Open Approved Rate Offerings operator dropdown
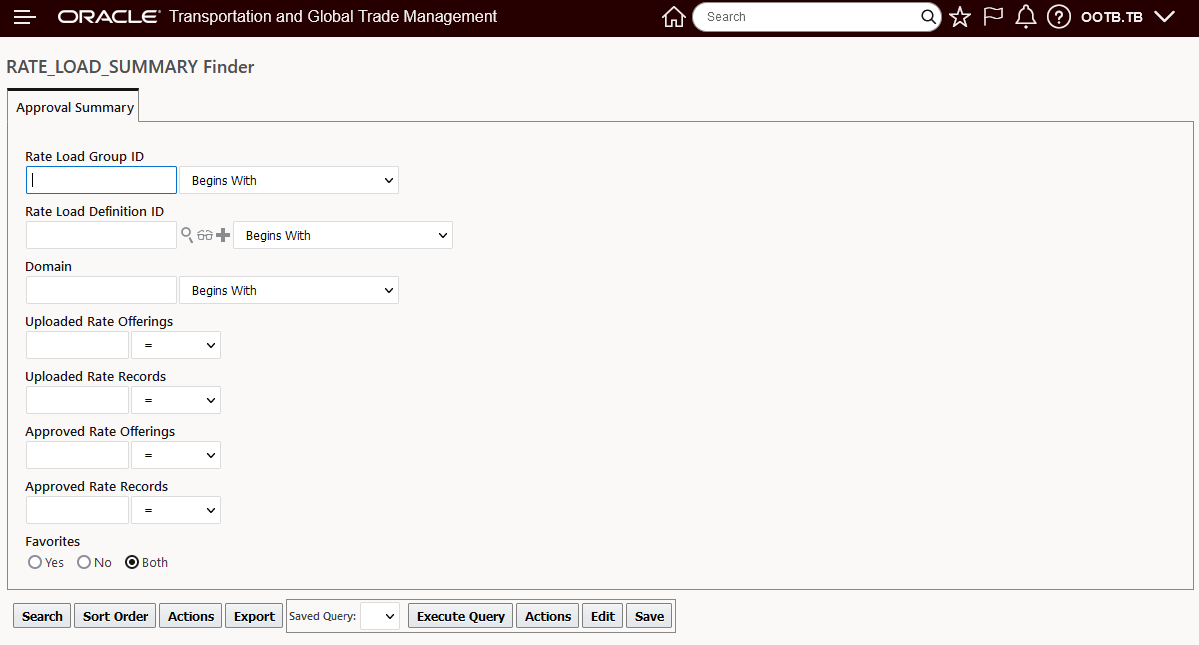Viewport: 1199px width, 645px height. coord(176,455)
